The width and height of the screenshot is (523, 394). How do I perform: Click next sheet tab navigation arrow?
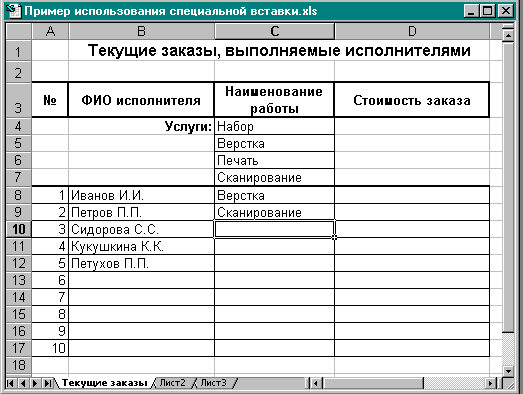(35, 383)
